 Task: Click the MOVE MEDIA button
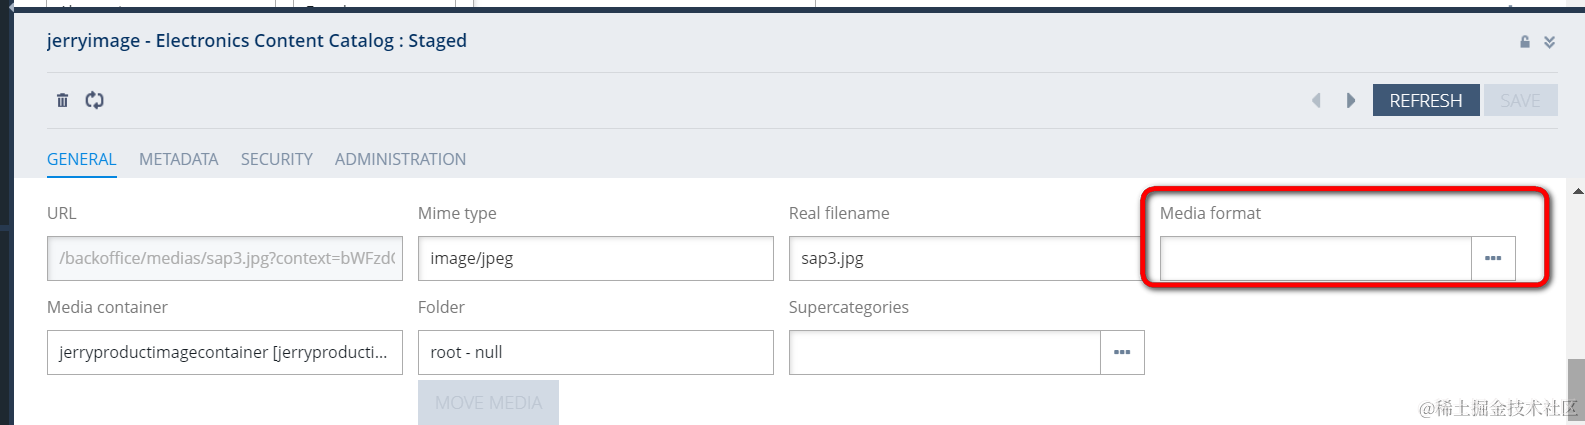488,402
